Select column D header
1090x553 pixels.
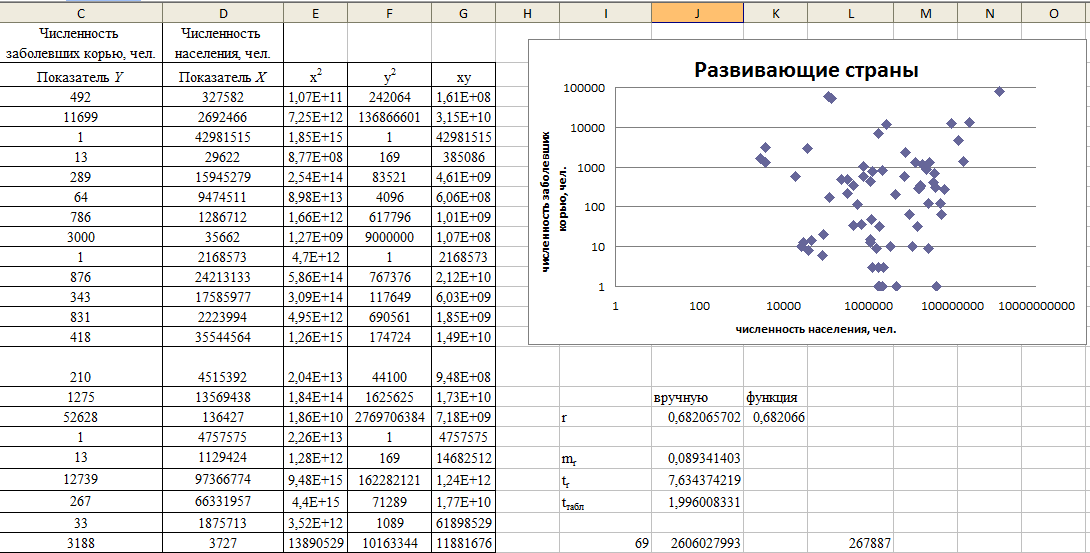pyautogui.click(x=222, y=13)
